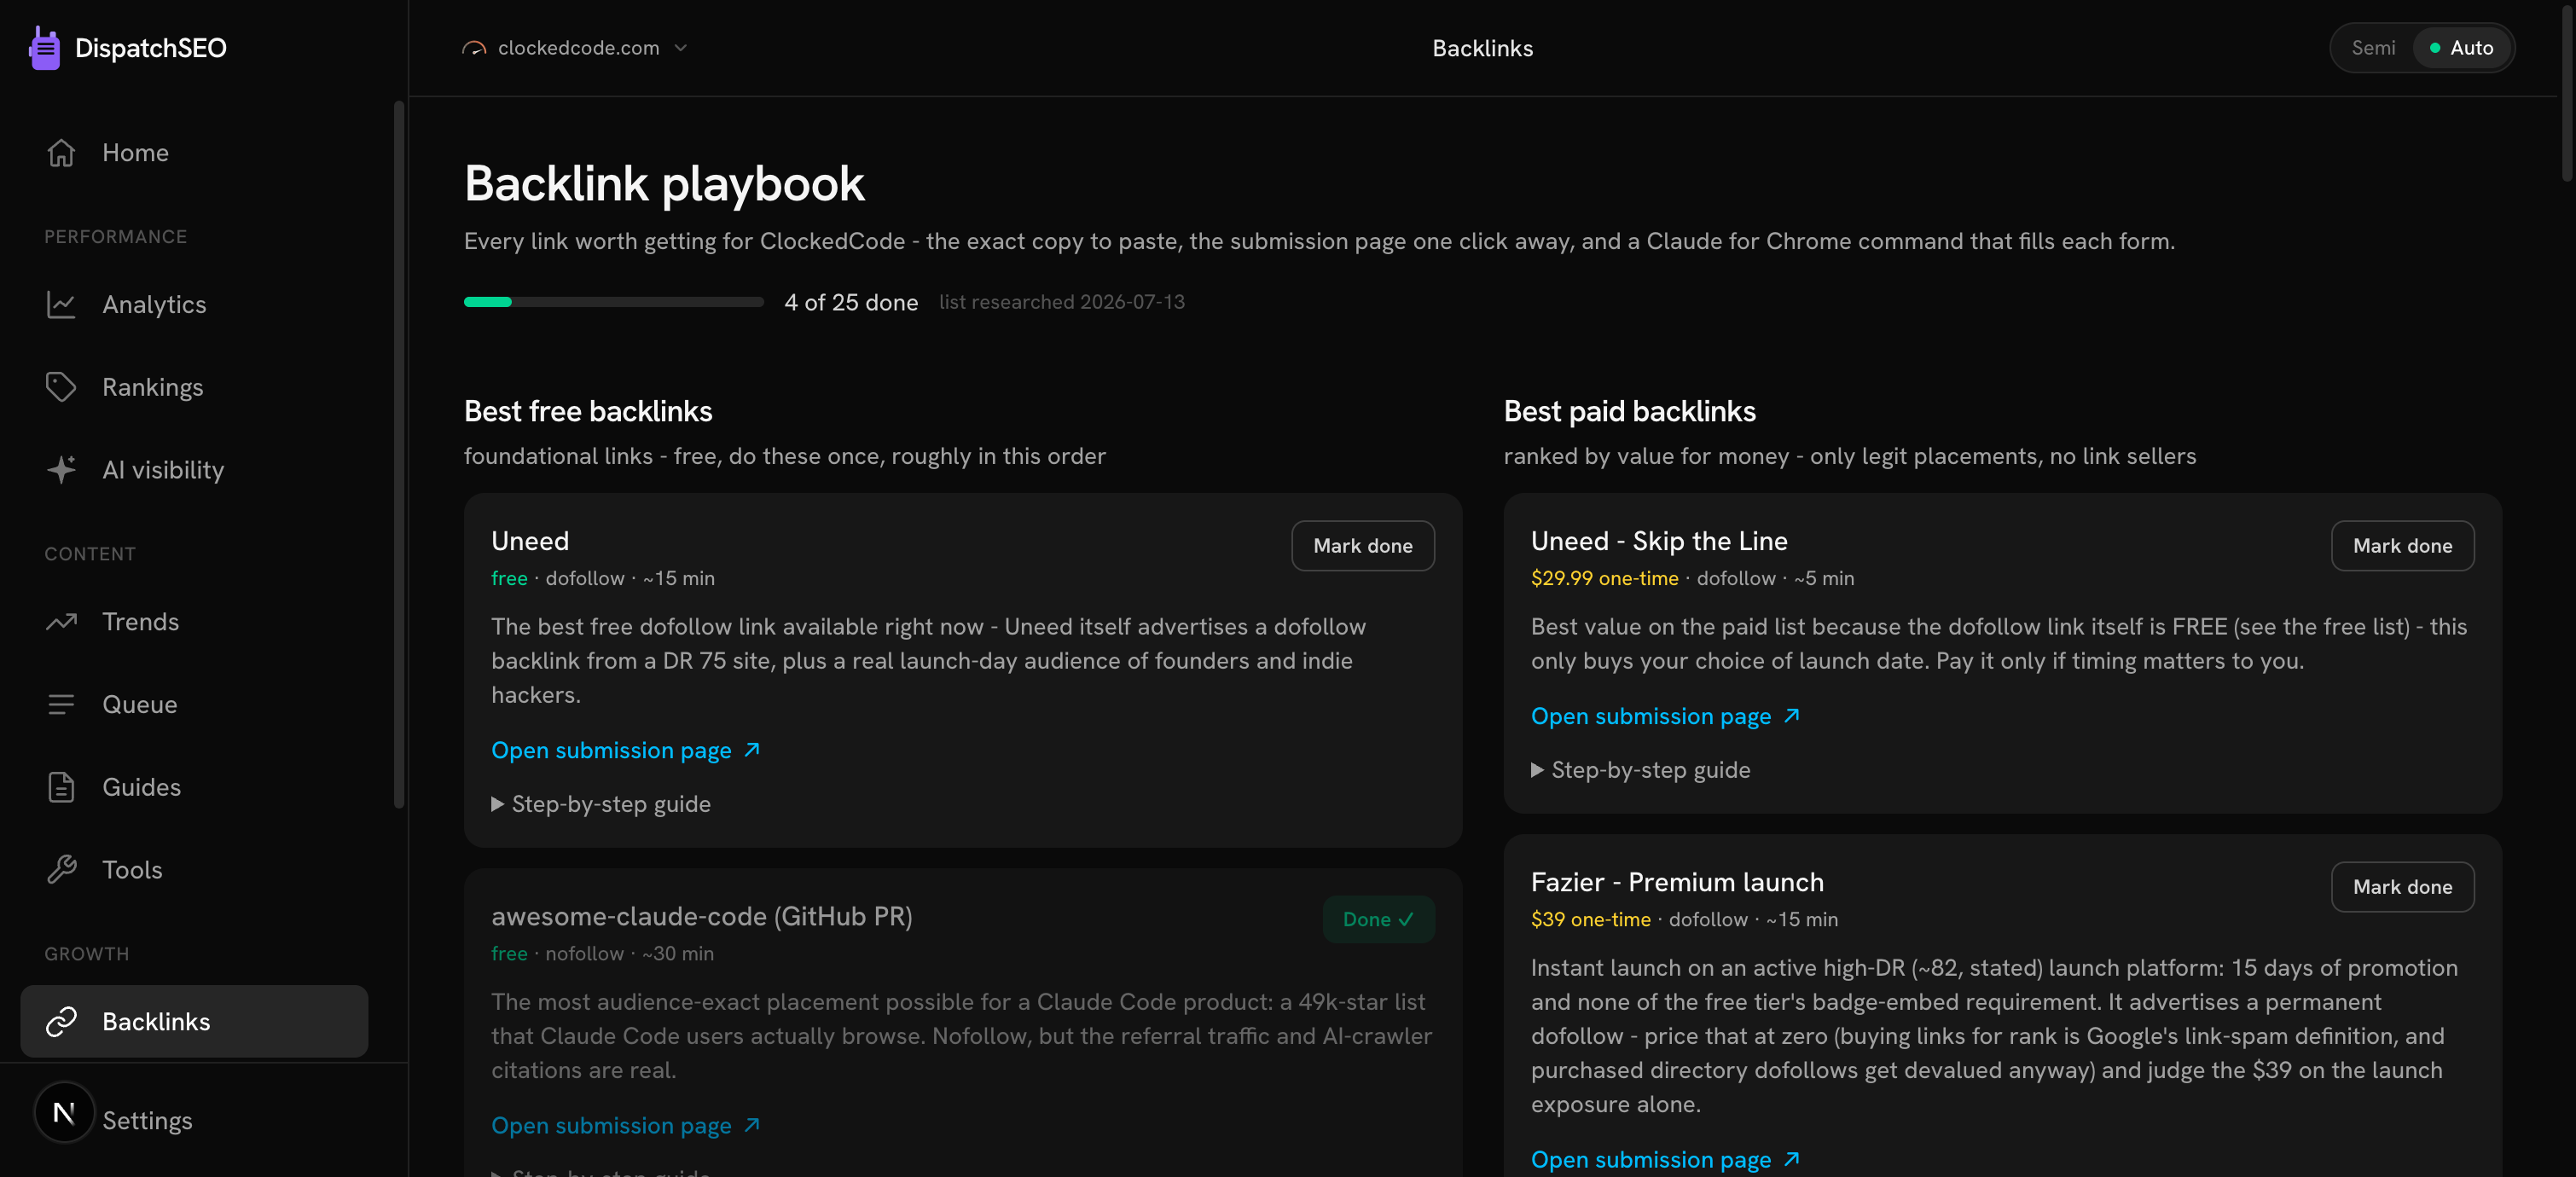2576x1177 pixels.
Task: Click the N avatar icon
Action: coord(64,1112)
